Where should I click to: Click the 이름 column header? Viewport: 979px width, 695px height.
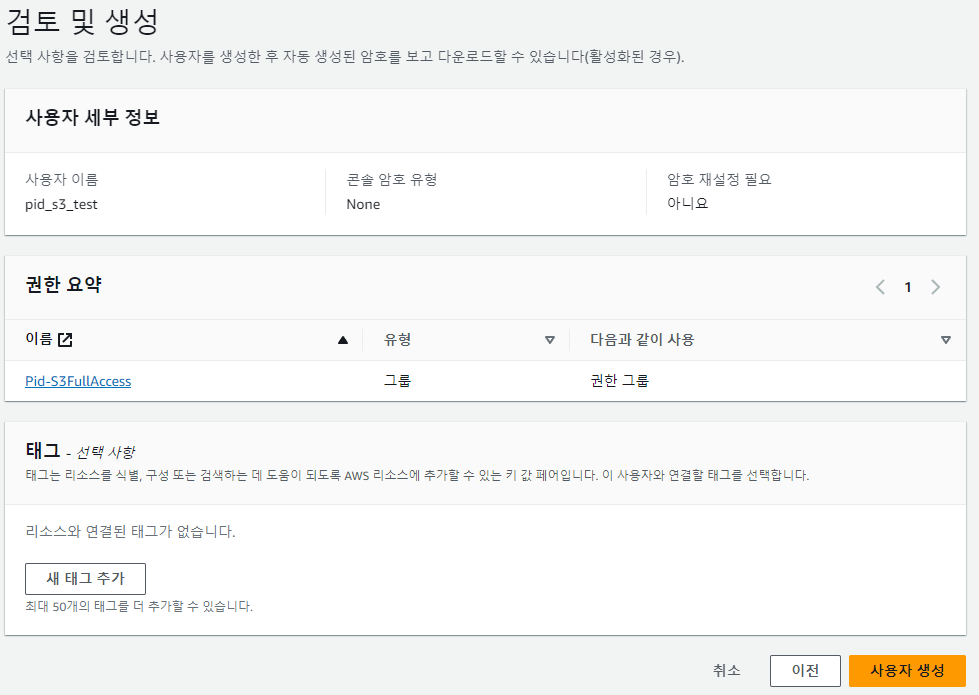pos(39,339)
